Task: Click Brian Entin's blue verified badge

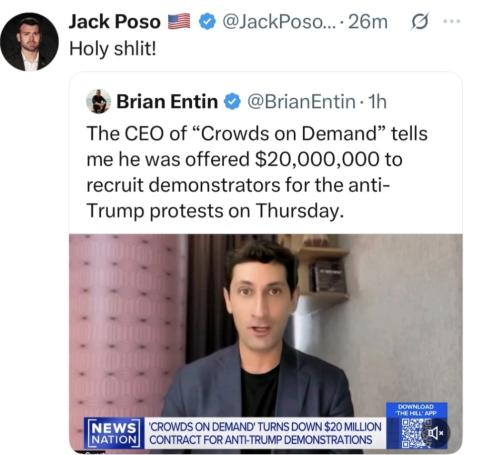Action: 232,102
